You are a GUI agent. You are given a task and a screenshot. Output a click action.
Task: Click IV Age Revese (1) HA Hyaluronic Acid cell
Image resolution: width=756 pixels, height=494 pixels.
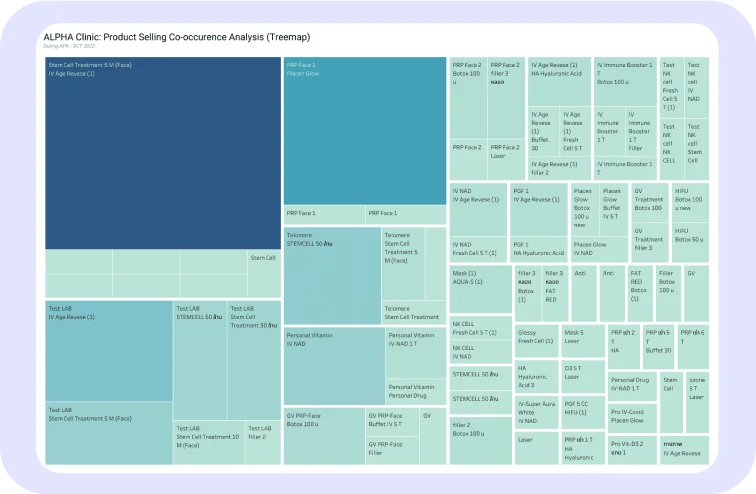(559, 81)
